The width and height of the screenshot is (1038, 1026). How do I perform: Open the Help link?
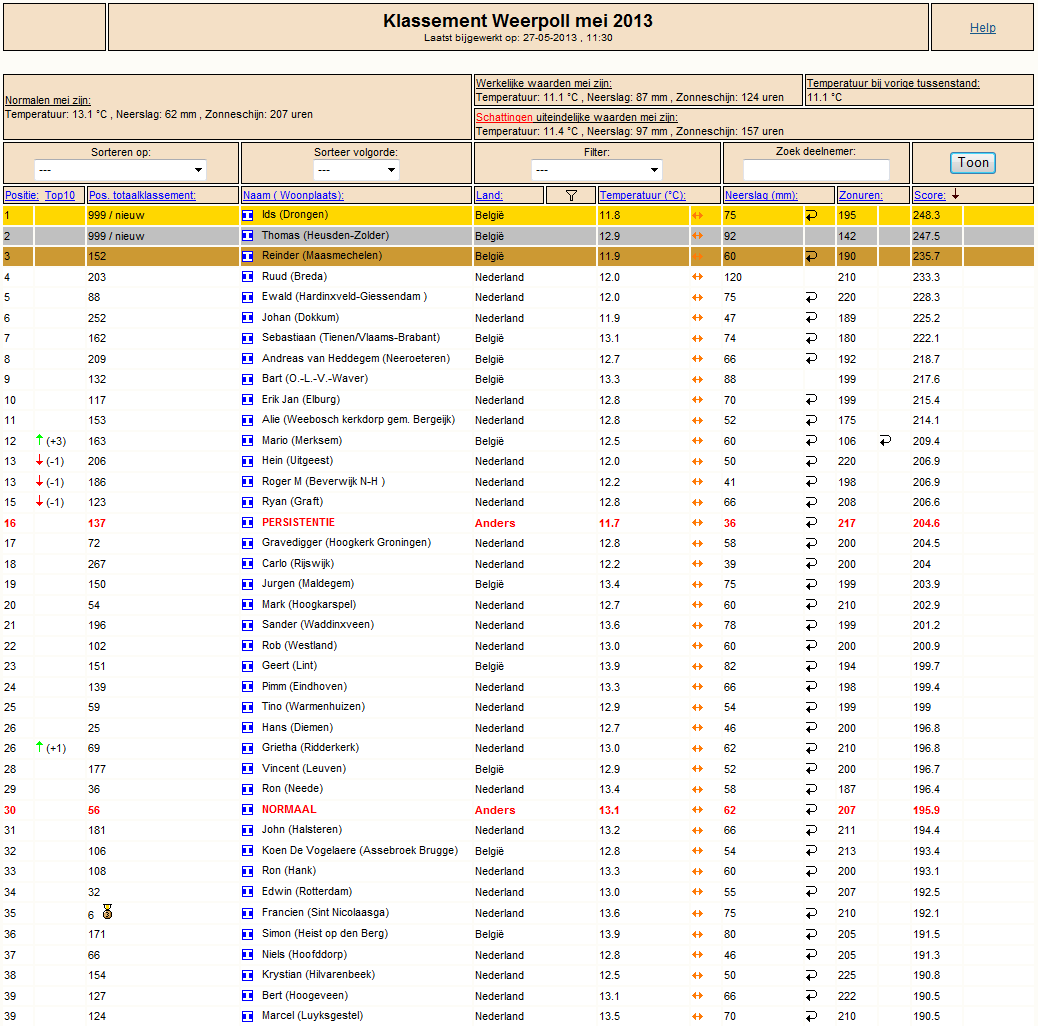coord(982,28)
